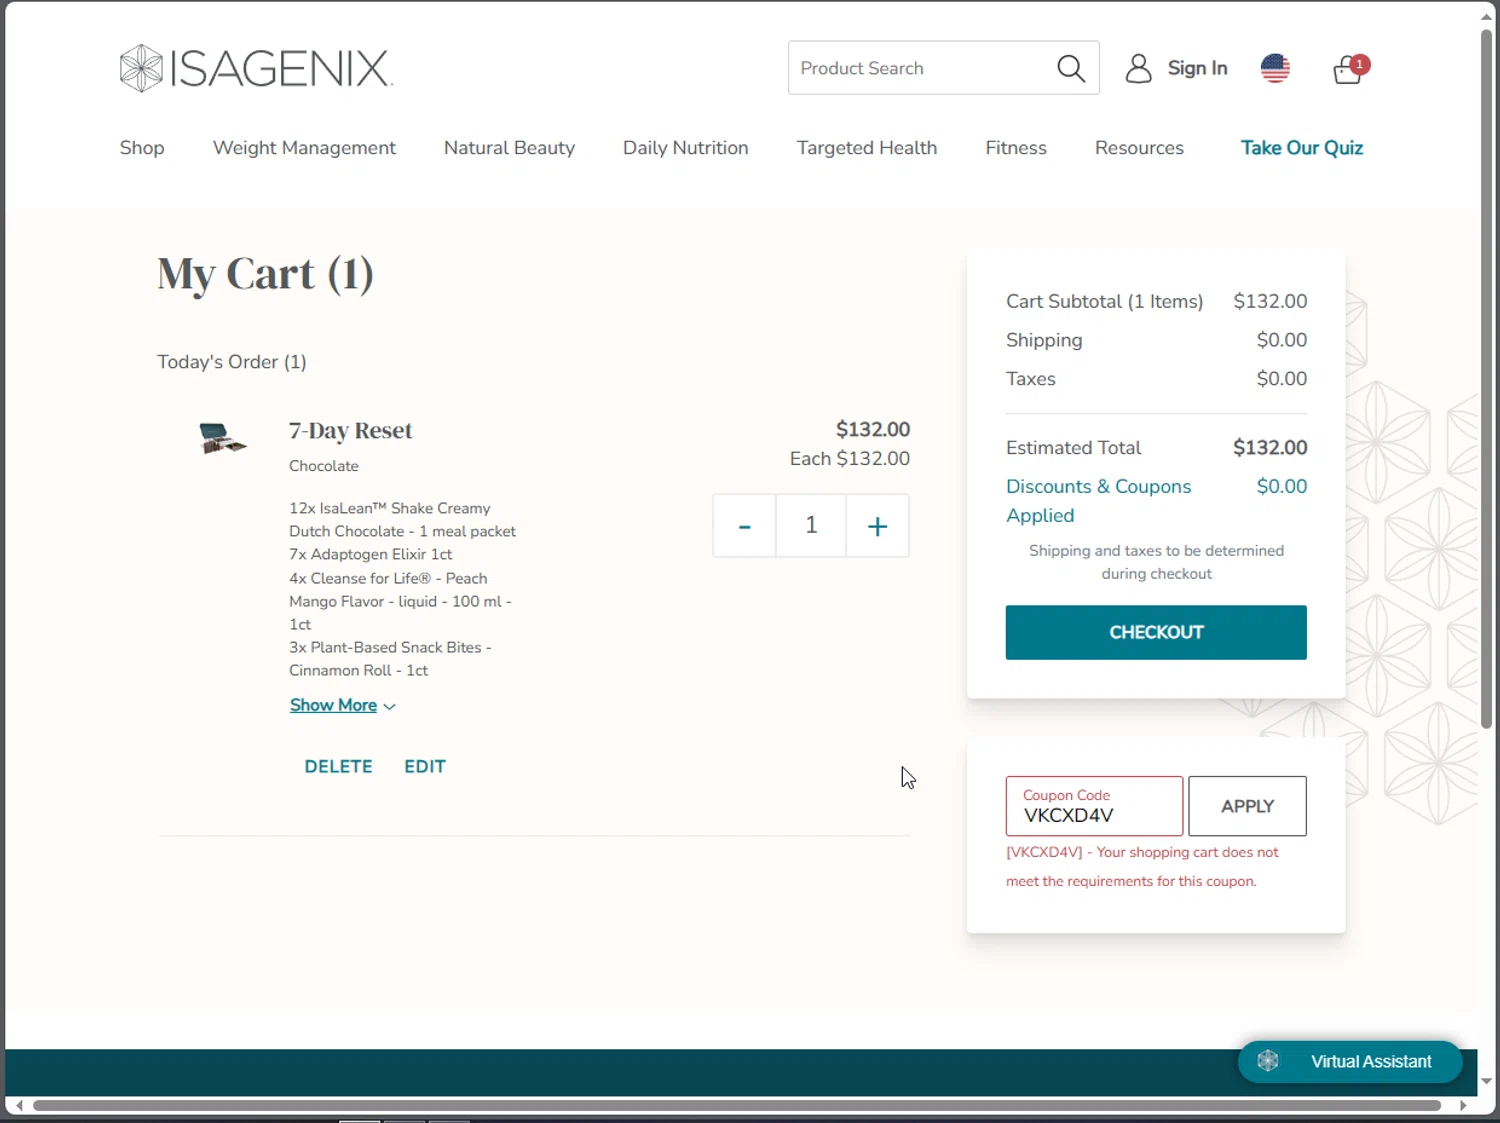Click the user account icon
The width and height of the screenshot is (1500, 1123).
tap(1138, 68)
